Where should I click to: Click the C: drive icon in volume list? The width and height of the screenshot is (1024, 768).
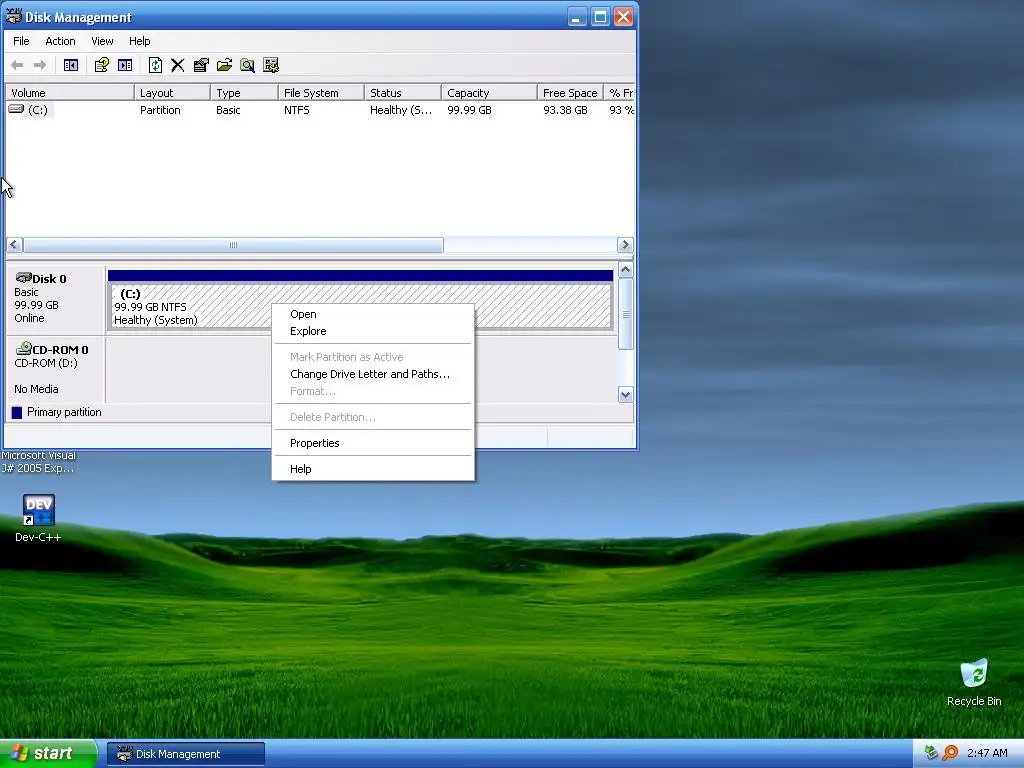click(16, 109)
